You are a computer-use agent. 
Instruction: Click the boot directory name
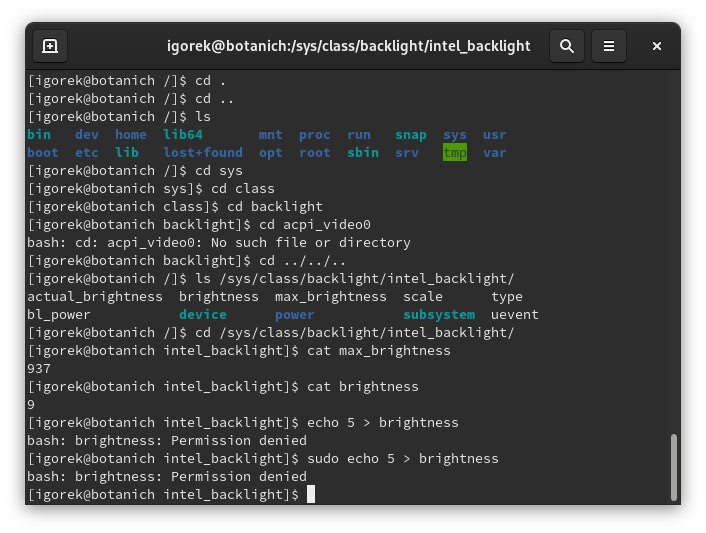tap(43, 153)
